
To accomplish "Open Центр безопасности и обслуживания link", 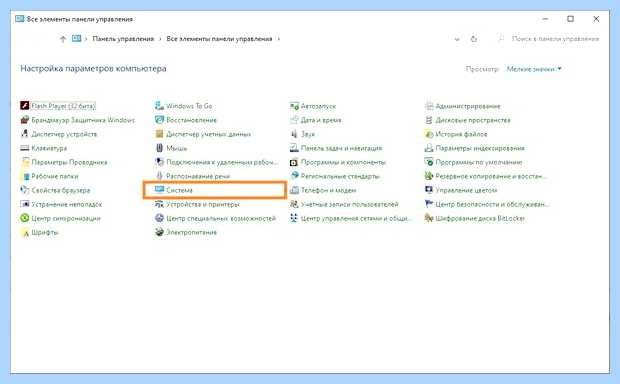I will (x=492, y=204).
